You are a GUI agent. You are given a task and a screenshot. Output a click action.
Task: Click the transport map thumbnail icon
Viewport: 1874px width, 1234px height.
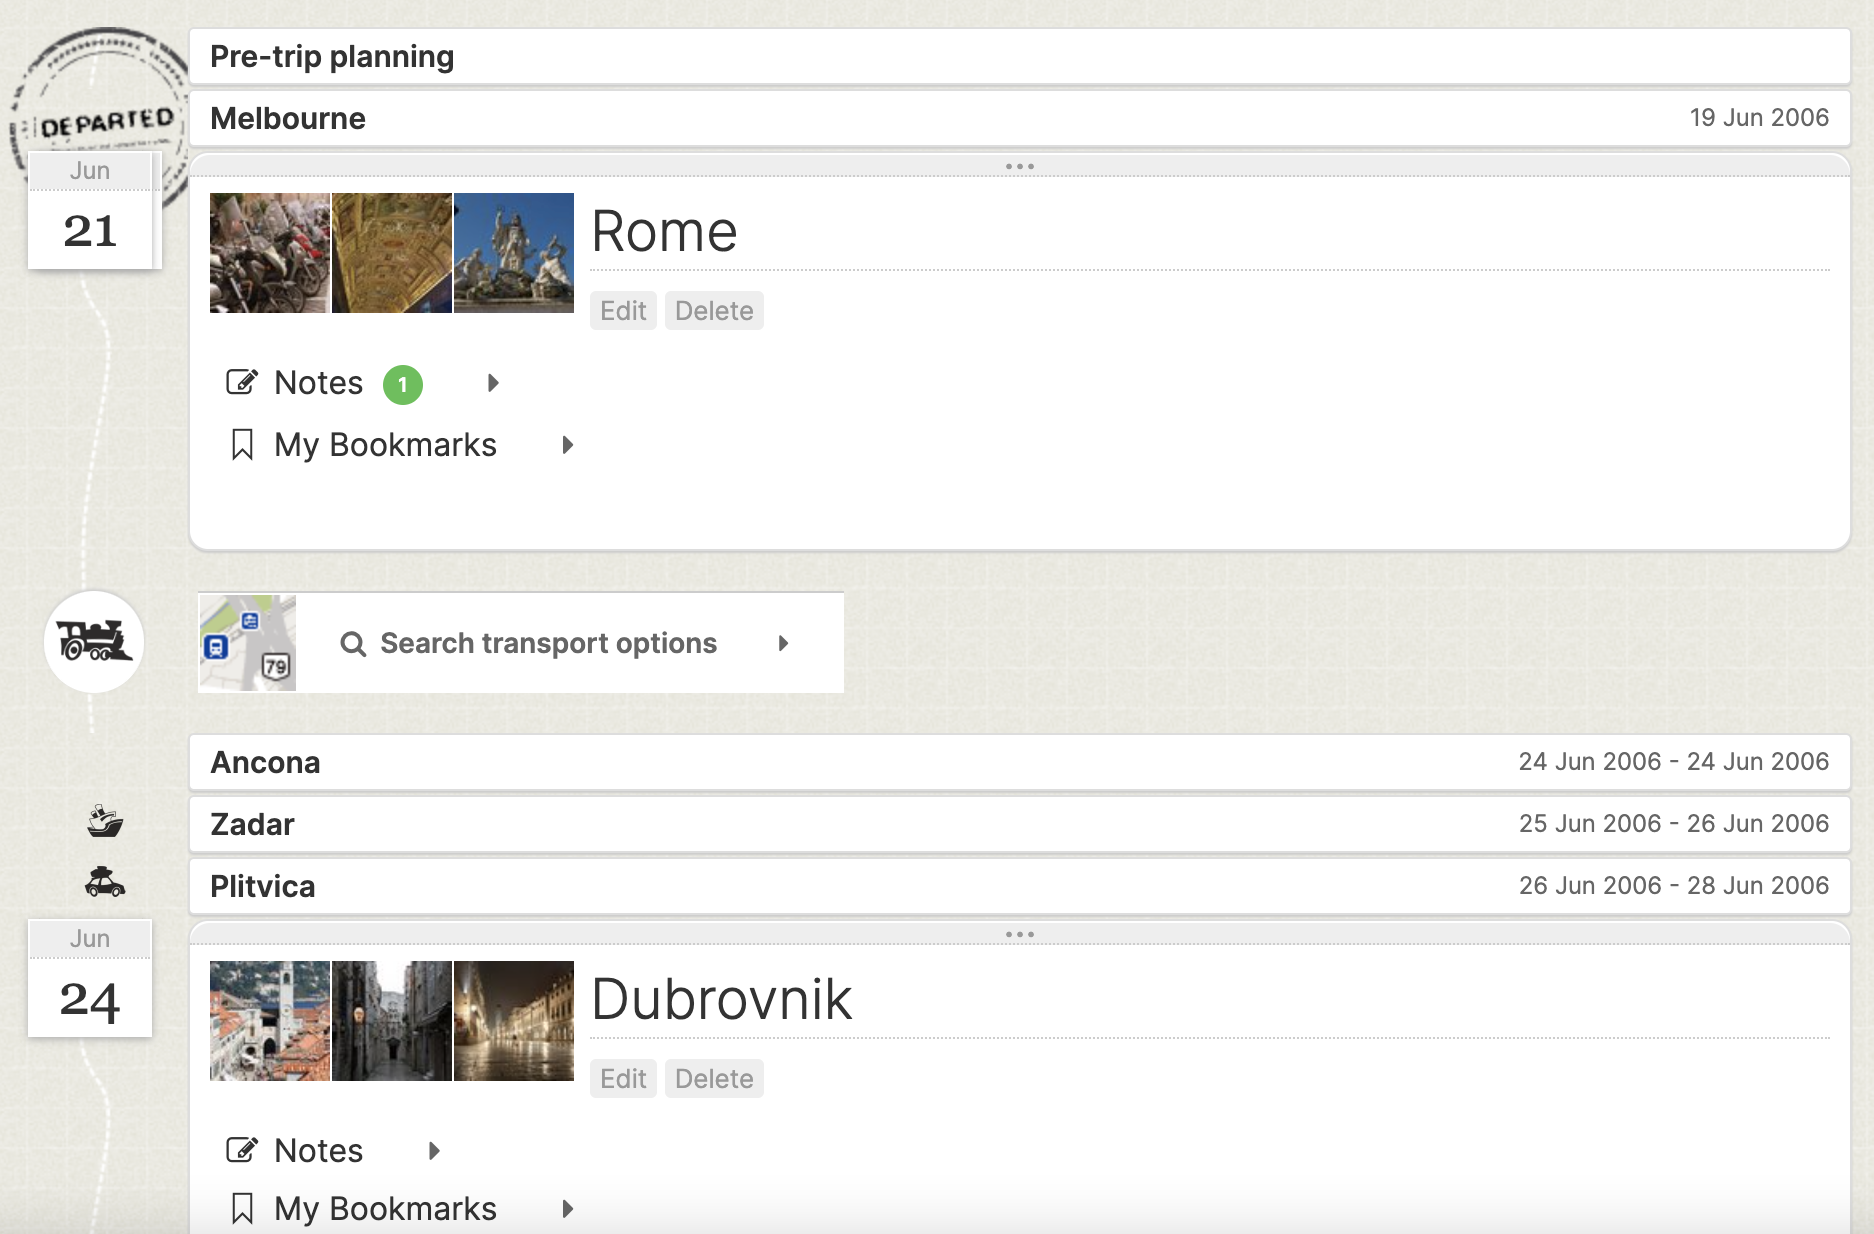(x=247, y=643)
